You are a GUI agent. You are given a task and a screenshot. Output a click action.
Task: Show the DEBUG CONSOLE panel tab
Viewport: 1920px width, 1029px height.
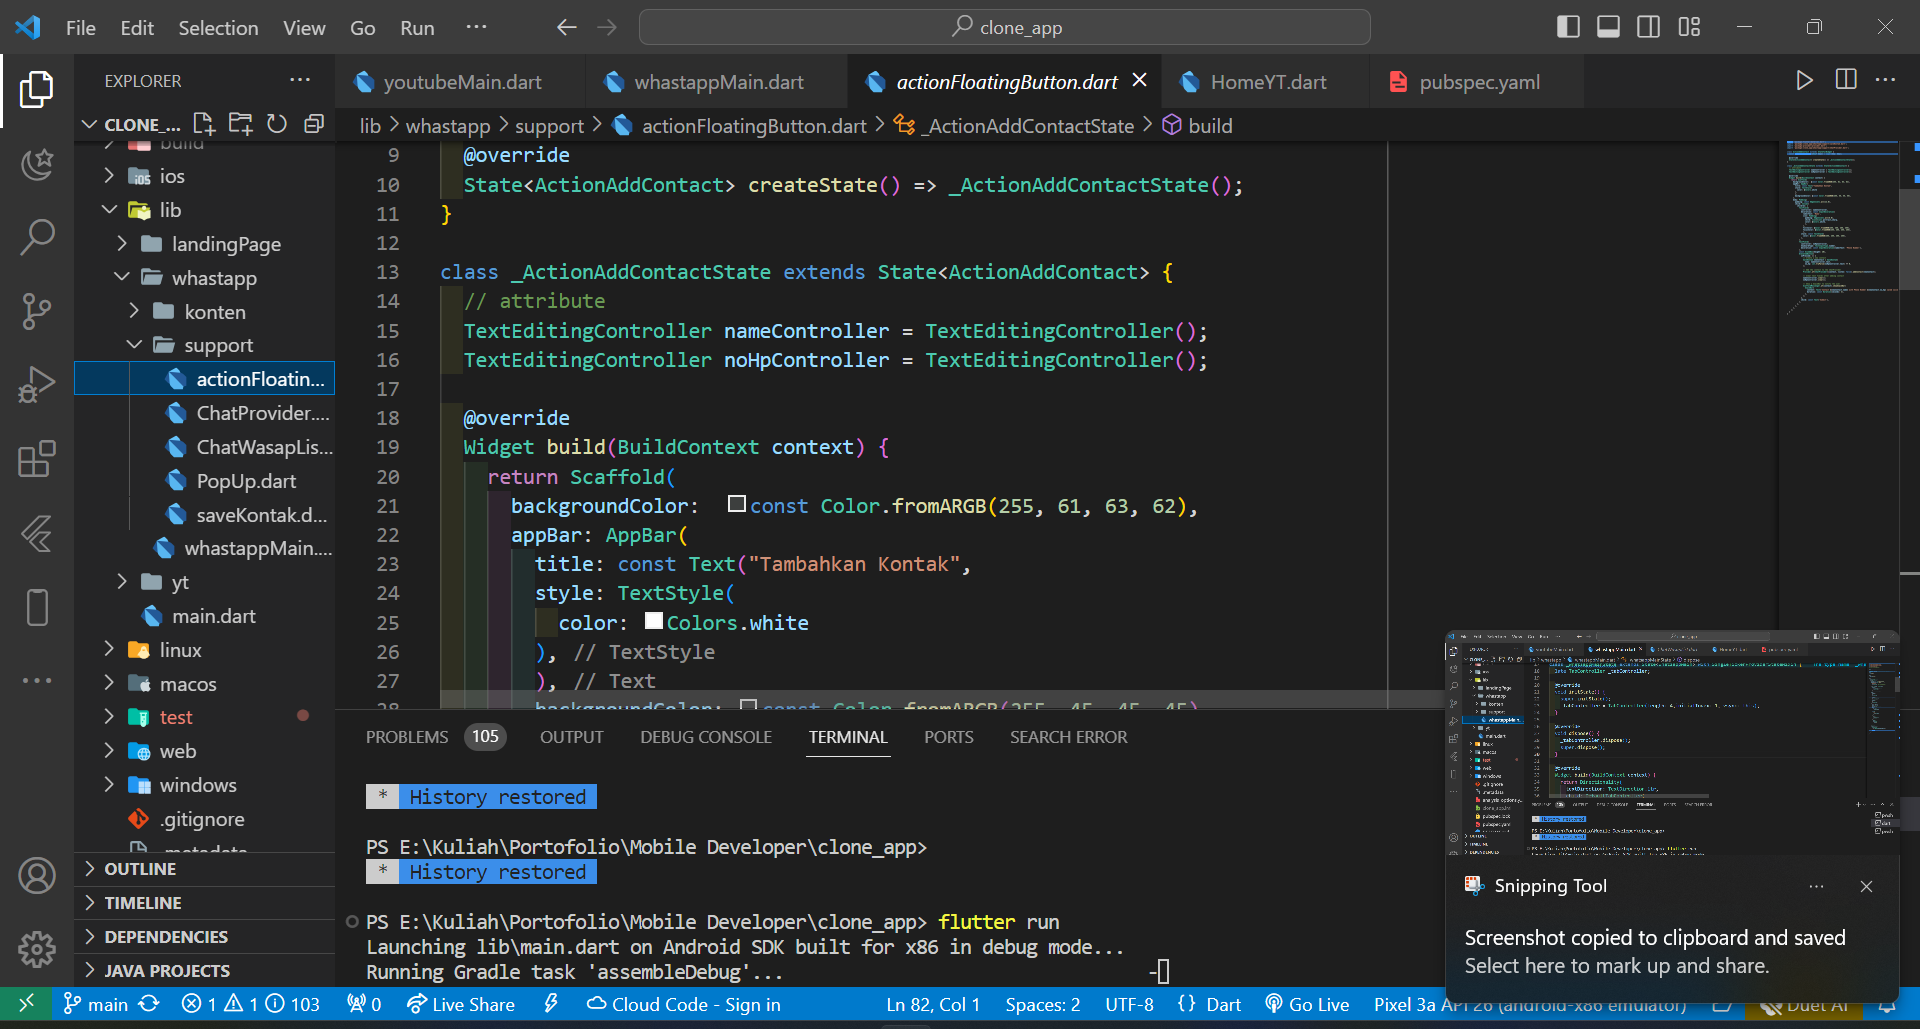tap(706, 737)
